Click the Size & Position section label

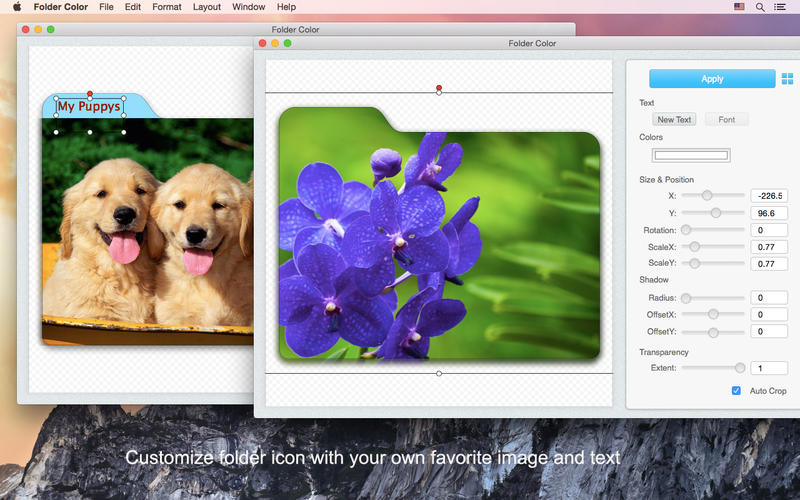[666, 180]
